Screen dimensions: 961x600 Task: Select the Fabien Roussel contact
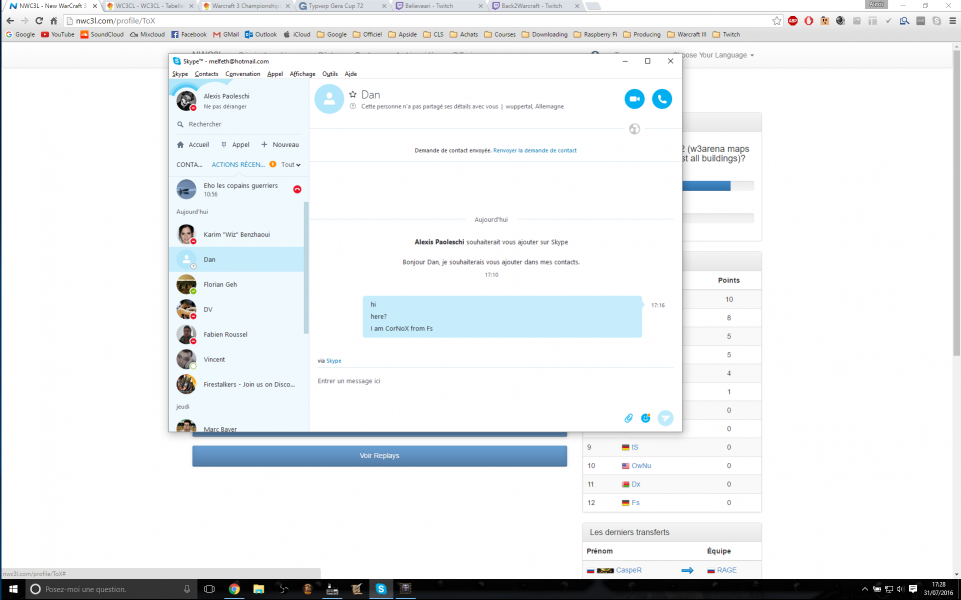(x=237, y=335)
